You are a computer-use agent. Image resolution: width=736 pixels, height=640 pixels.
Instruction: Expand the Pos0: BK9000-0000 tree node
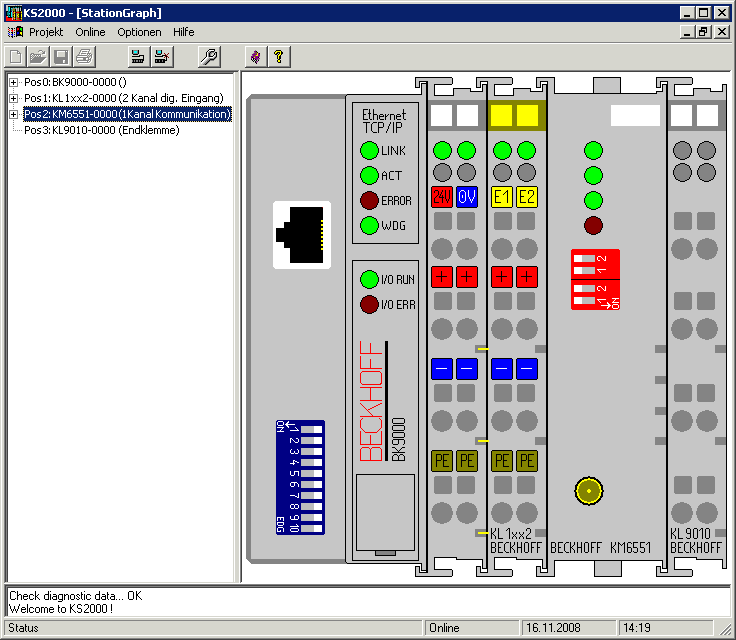[x=14, y=82]
